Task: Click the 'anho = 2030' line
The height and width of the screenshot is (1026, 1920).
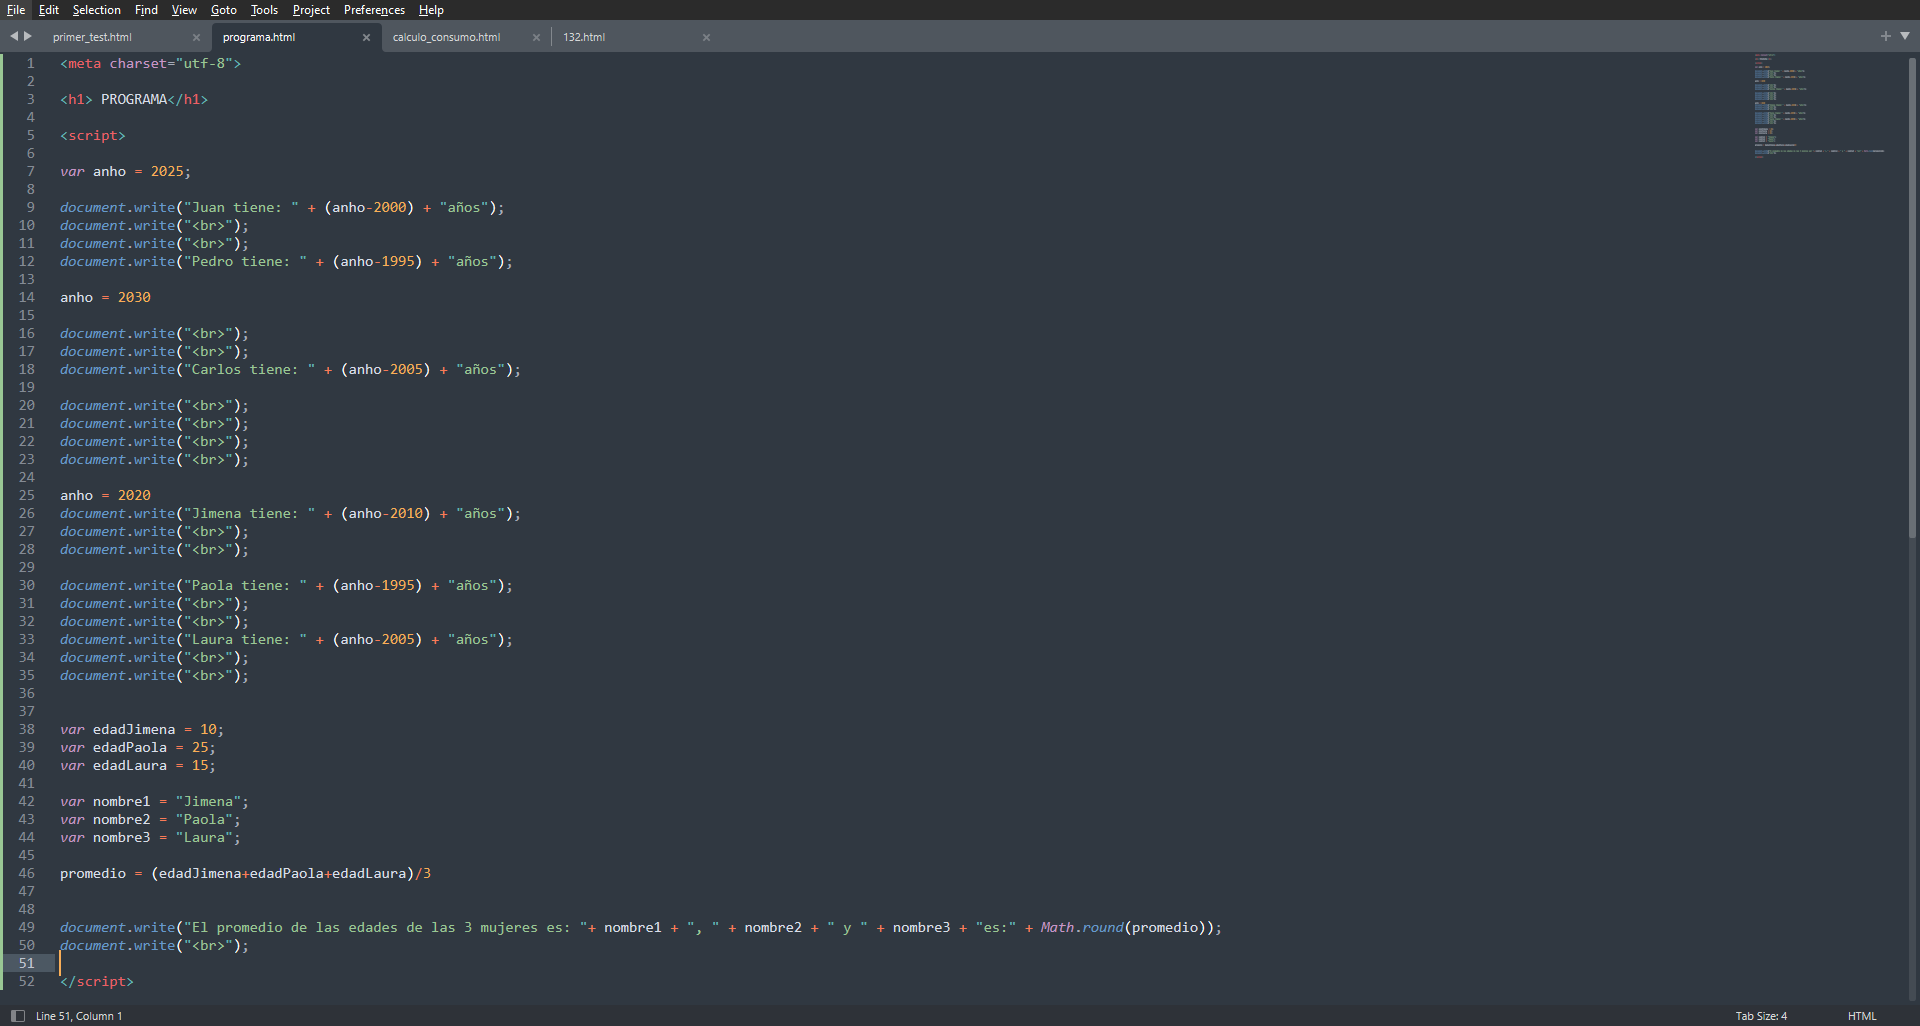Action: tap(105, 297)
